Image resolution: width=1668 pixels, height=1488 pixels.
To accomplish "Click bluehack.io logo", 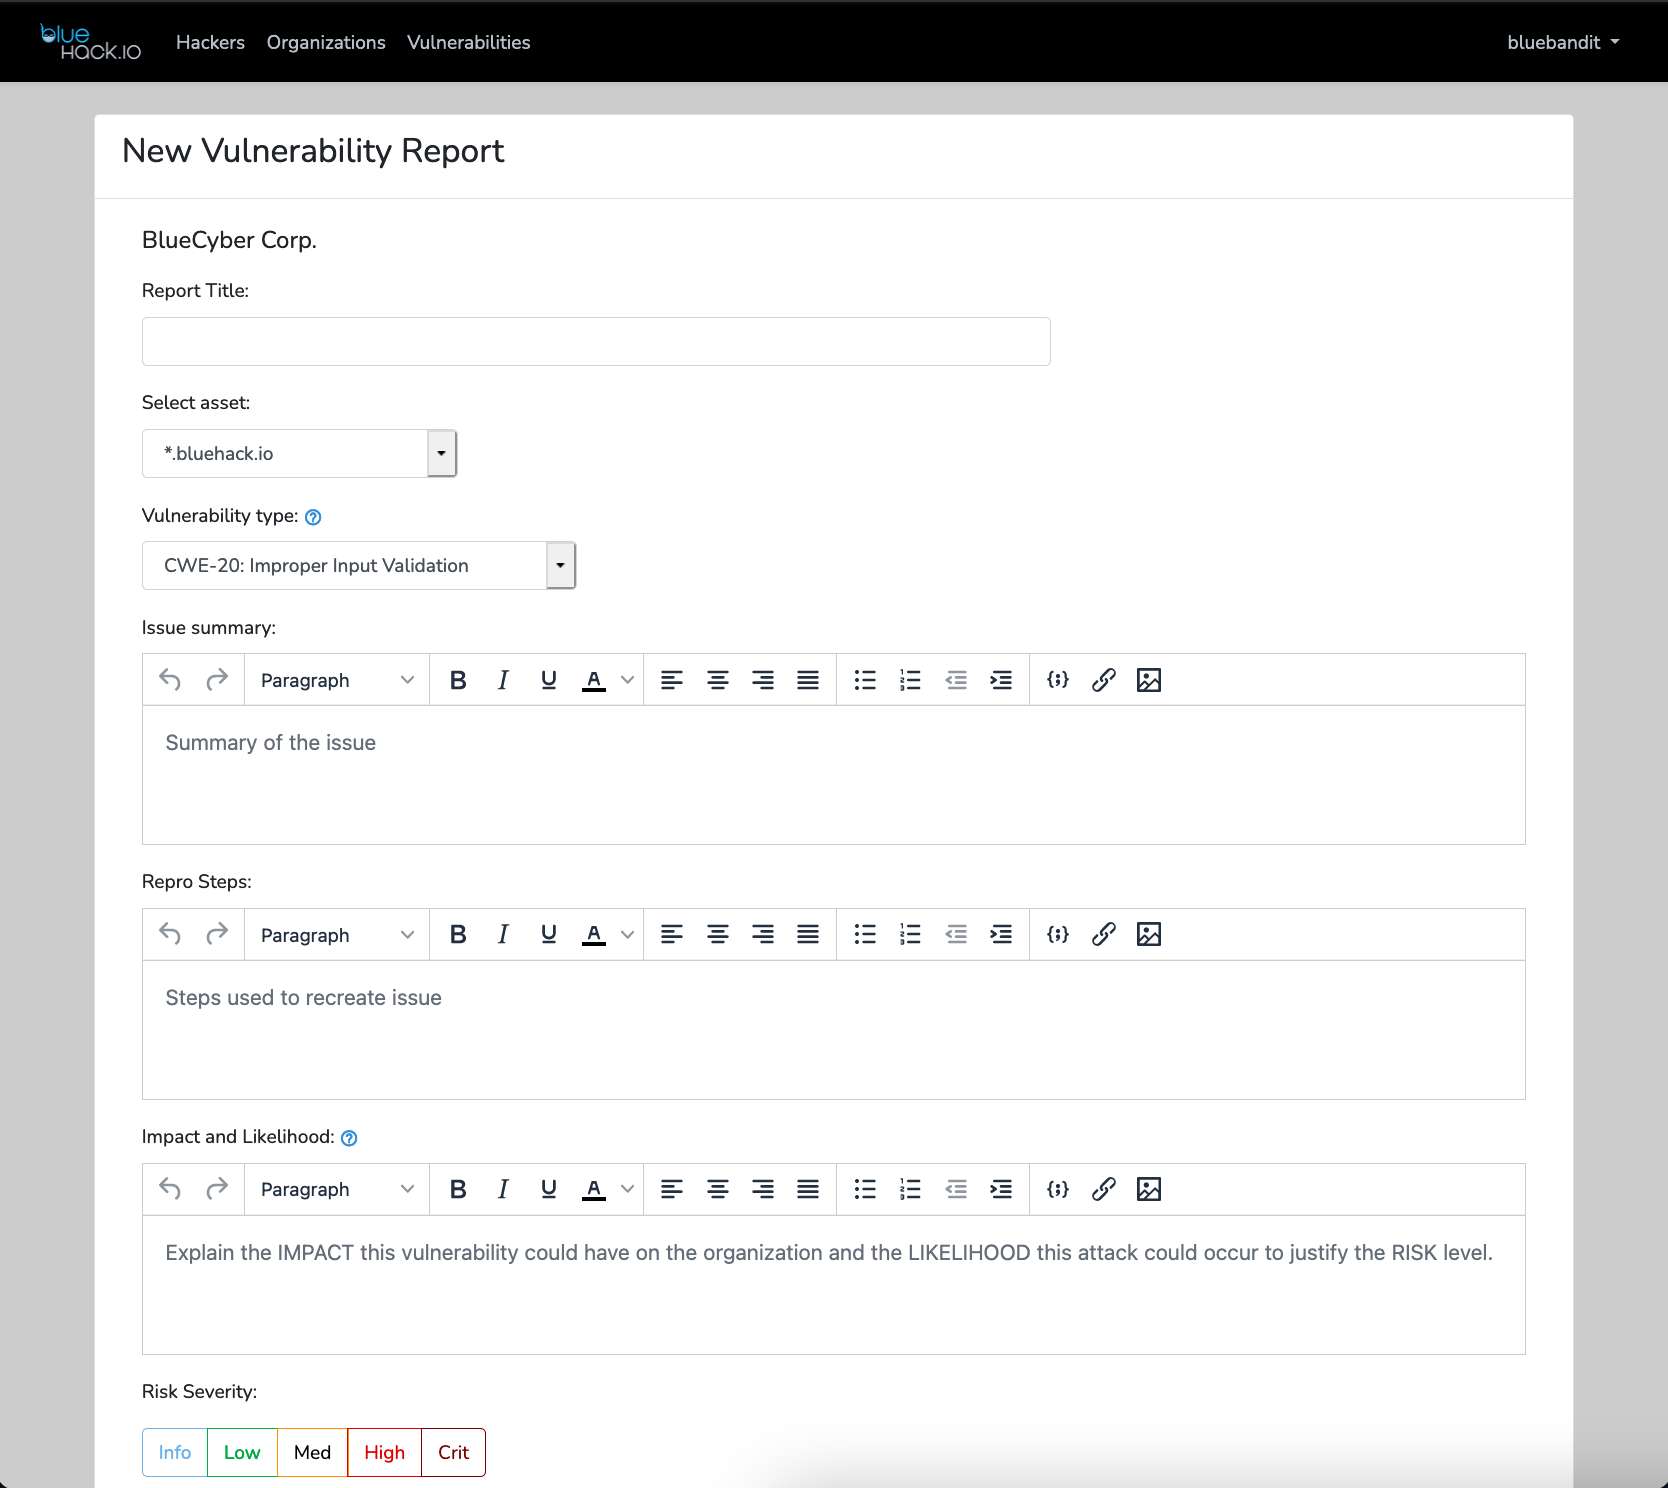I will tap(90, 42).
